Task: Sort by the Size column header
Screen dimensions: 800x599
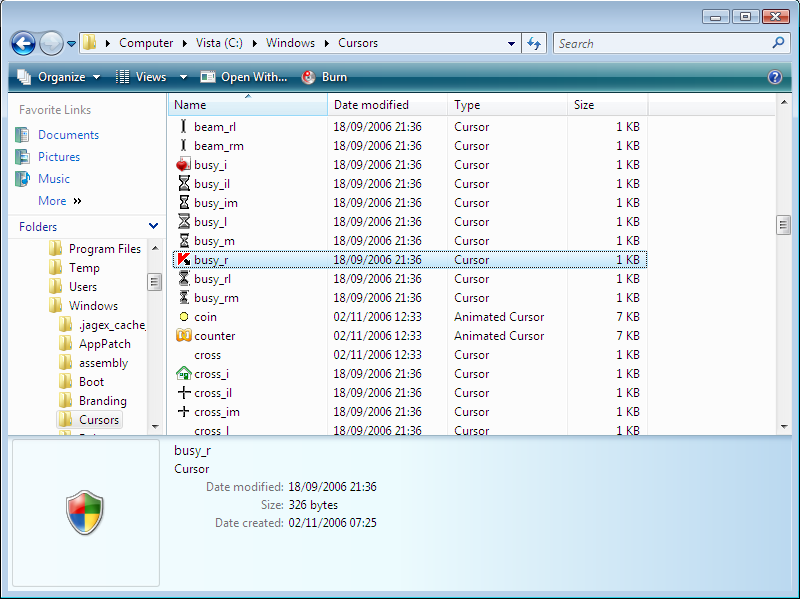Action: tap(608, 105)
